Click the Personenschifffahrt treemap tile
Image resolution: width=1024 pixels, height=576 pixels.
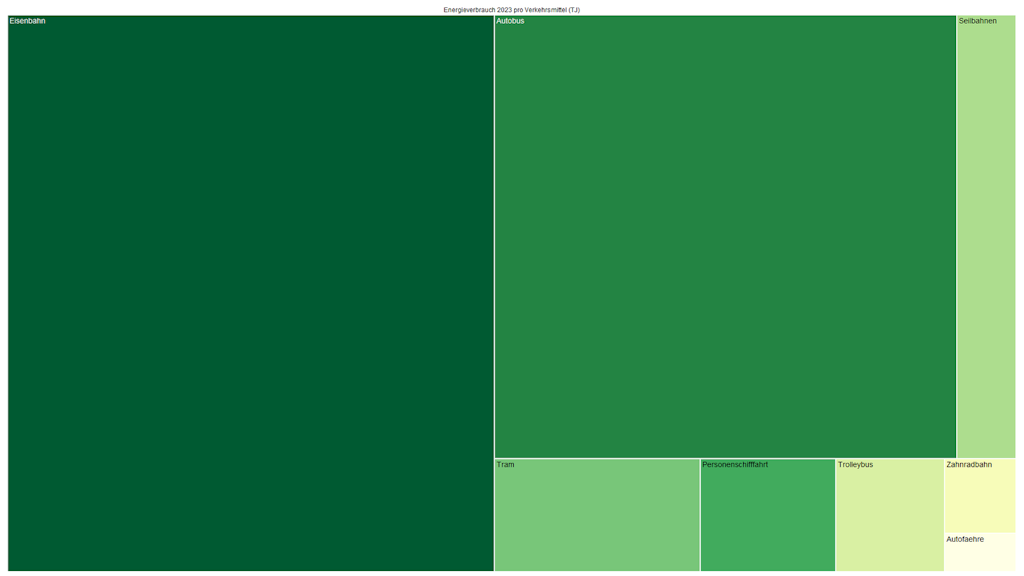[x=768, y=515]
